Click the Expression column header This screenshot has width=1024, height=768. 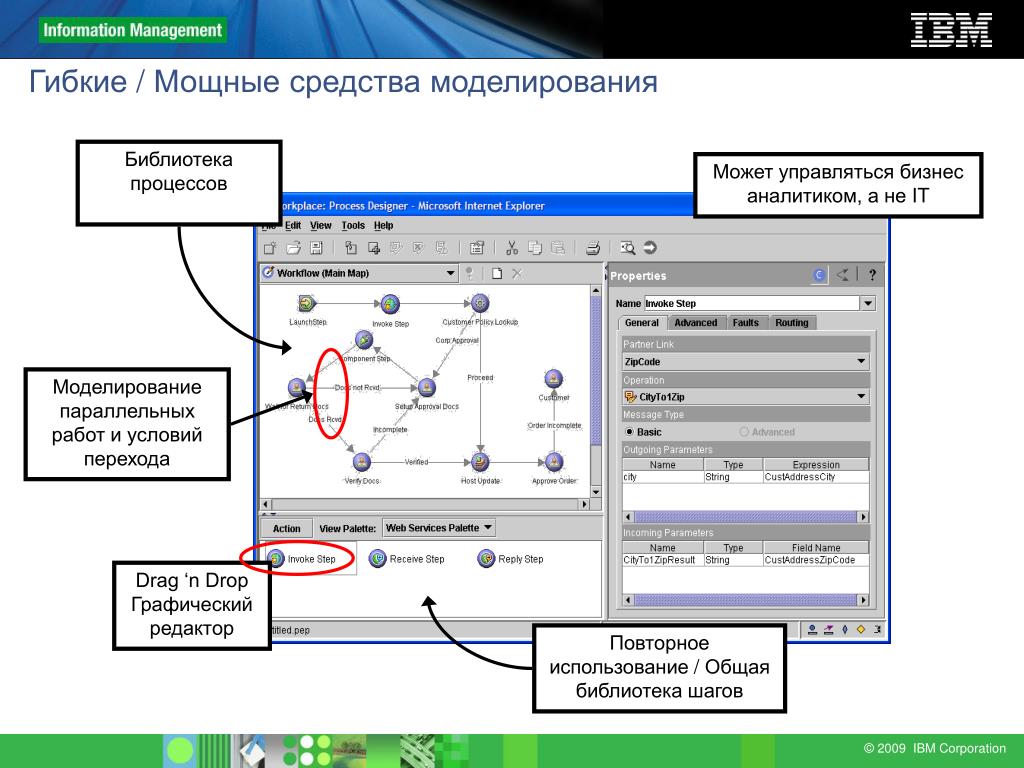tap(816, 464)
